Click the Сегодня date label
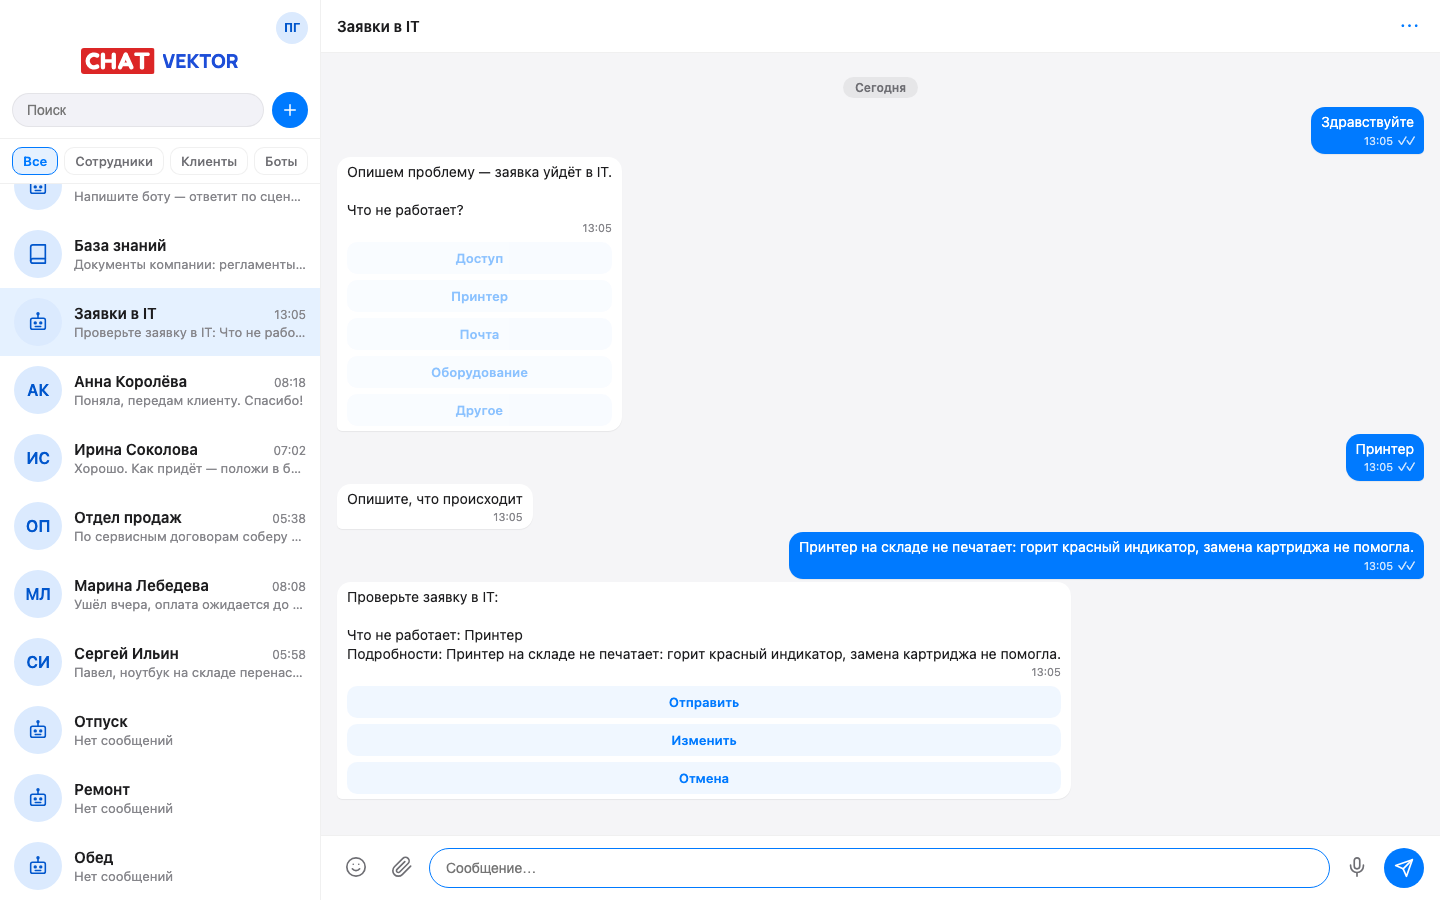This screenshot has width=1440, height=900. tap(880, 88)
